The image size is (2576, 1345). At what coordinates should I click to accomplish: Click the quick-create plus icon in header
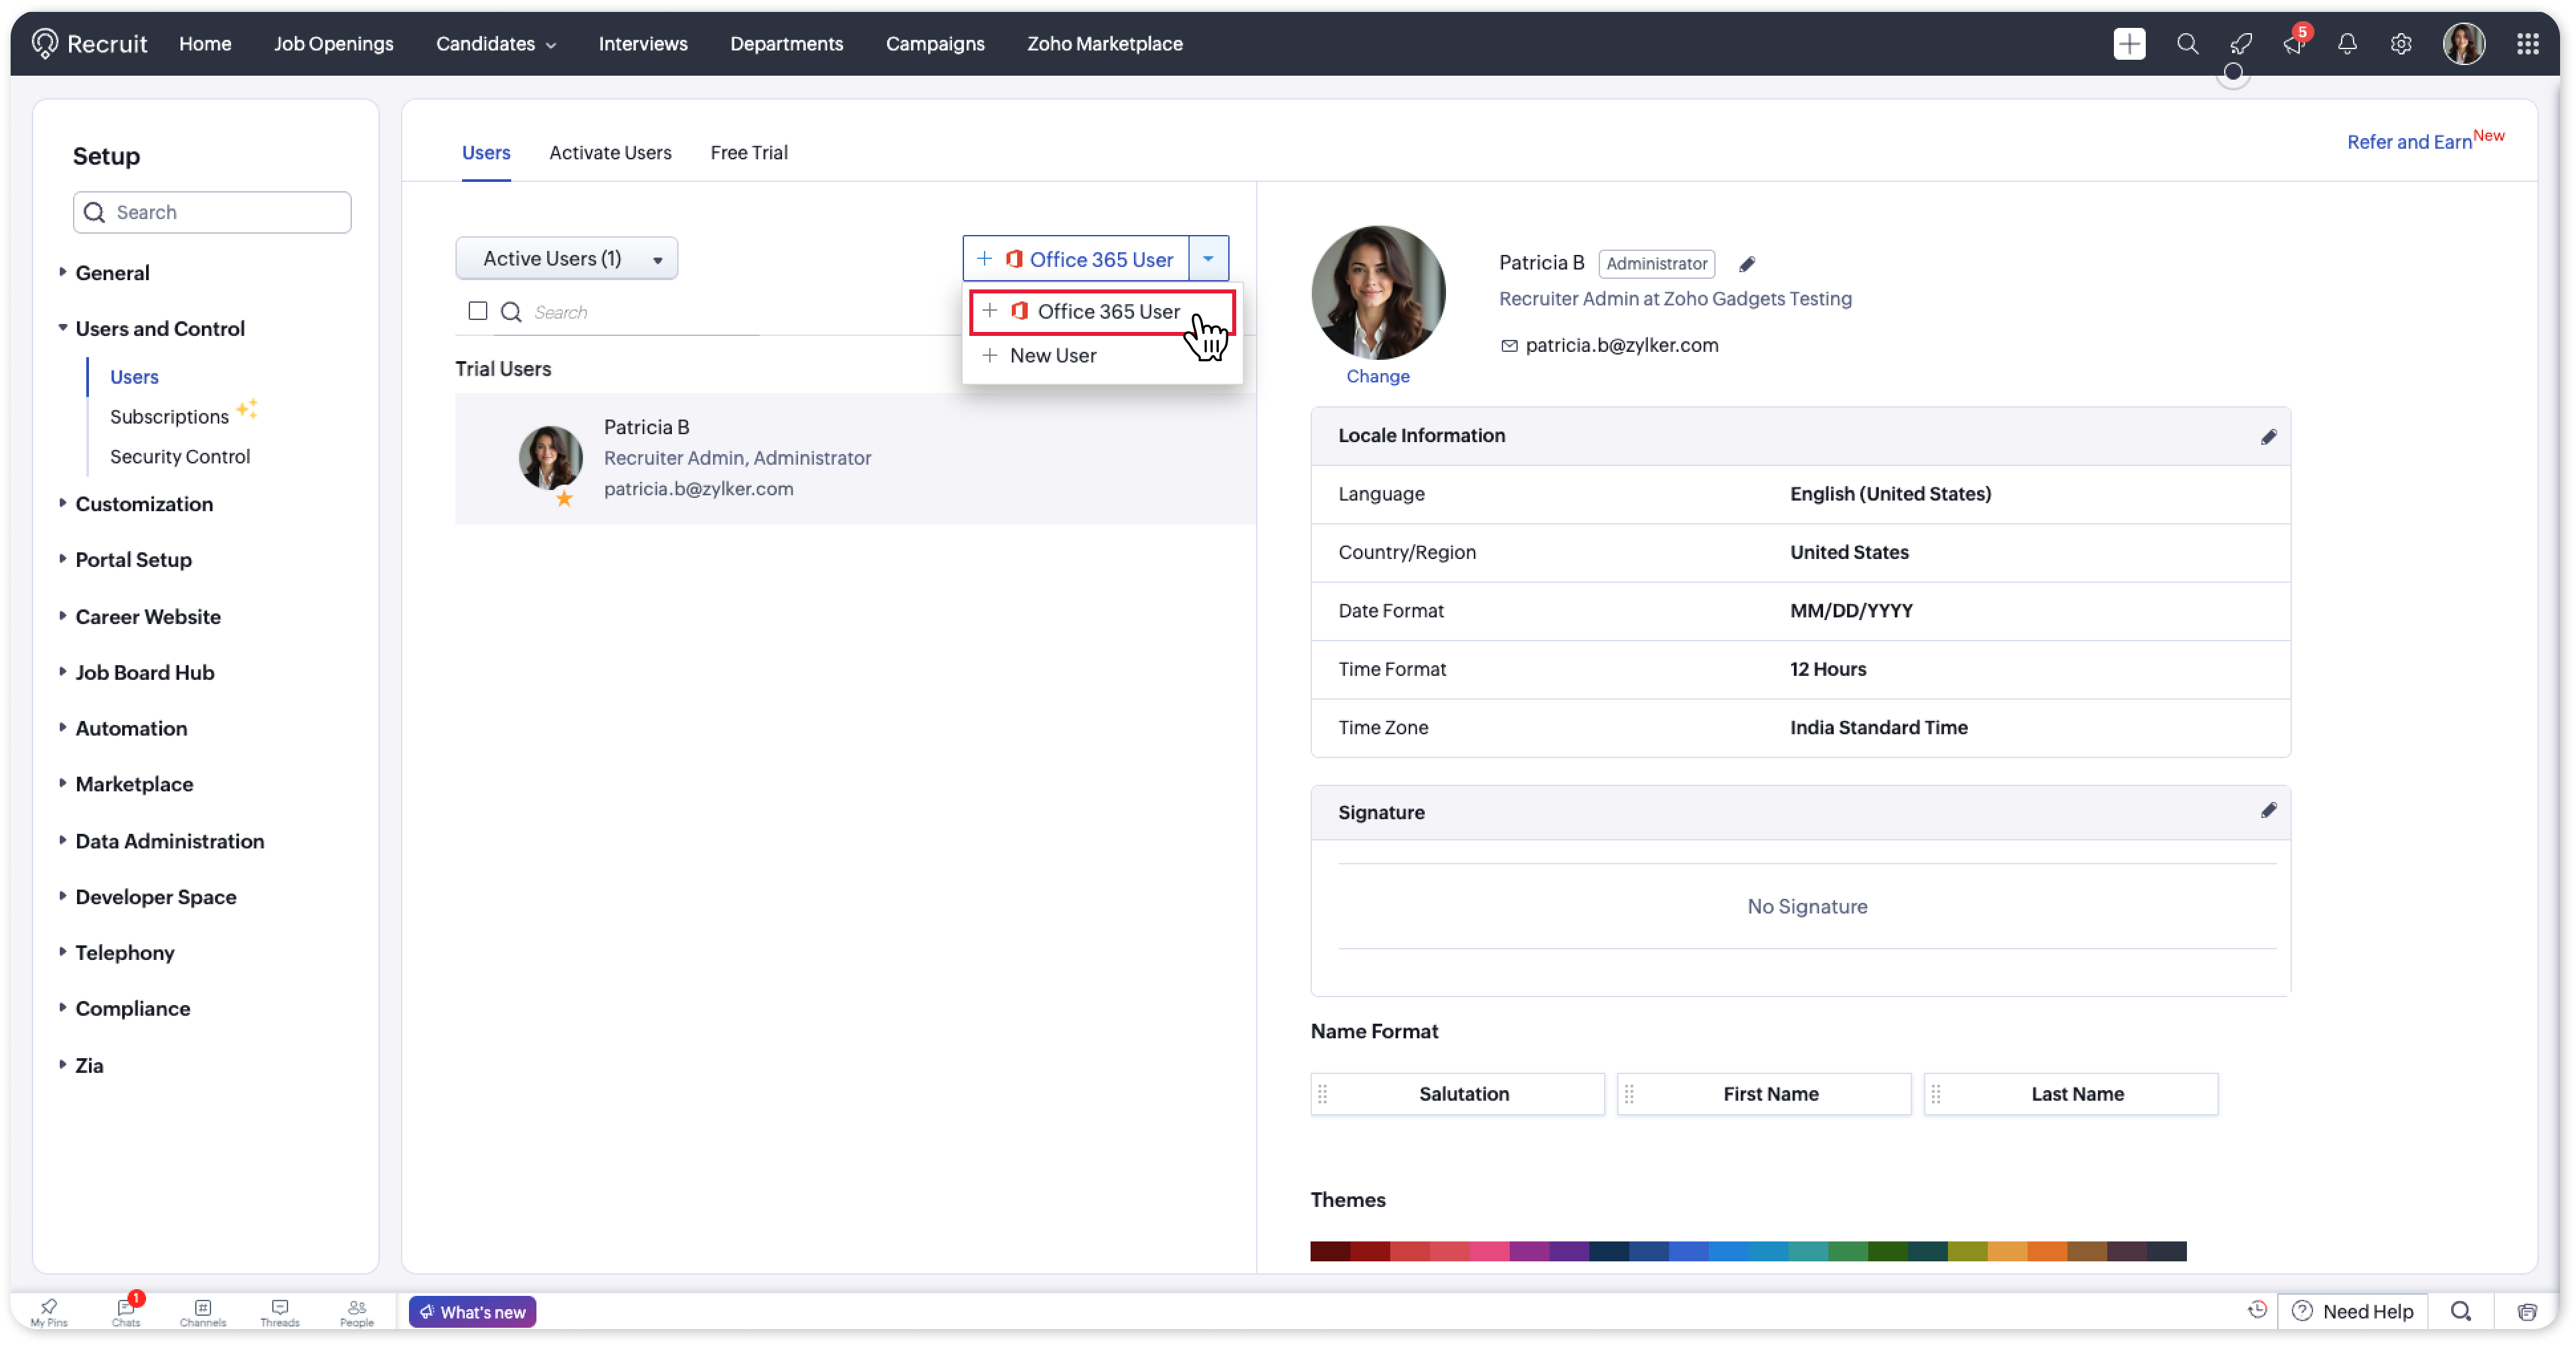click(x=2129, y=44)
